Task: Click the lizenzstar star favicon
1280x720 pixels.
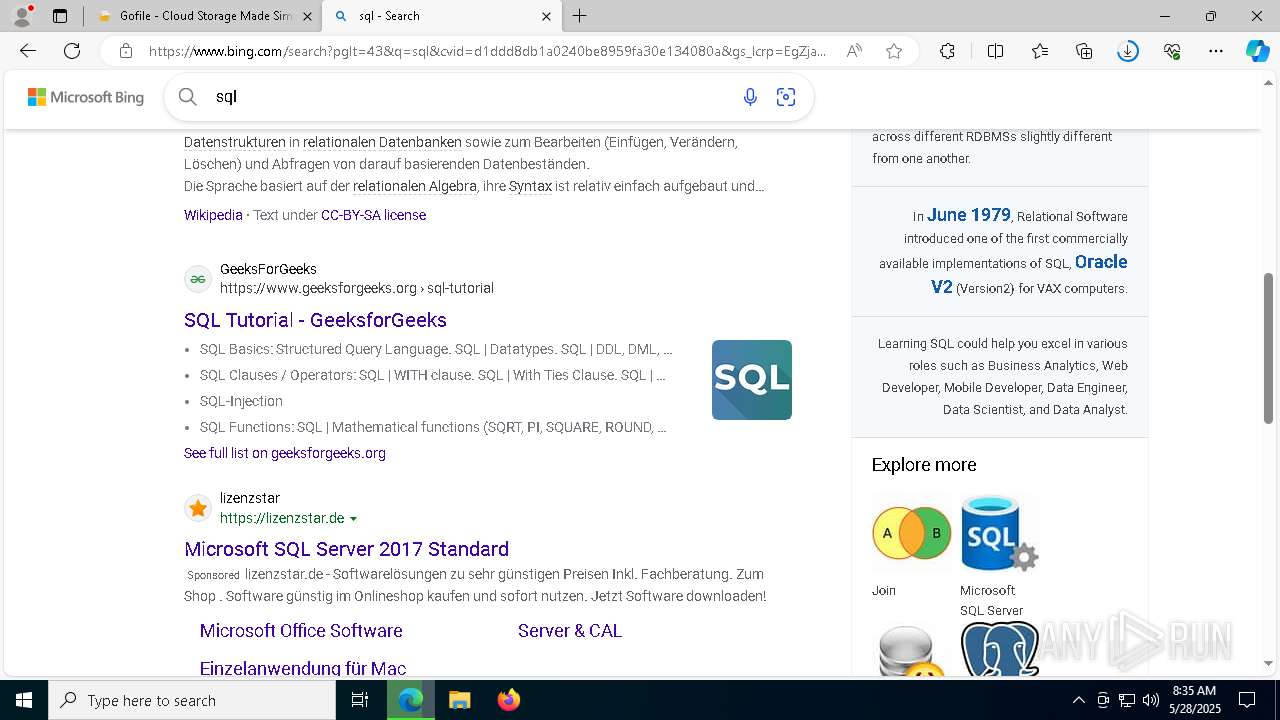Action: pyautogui.click(x=198, y=508)
